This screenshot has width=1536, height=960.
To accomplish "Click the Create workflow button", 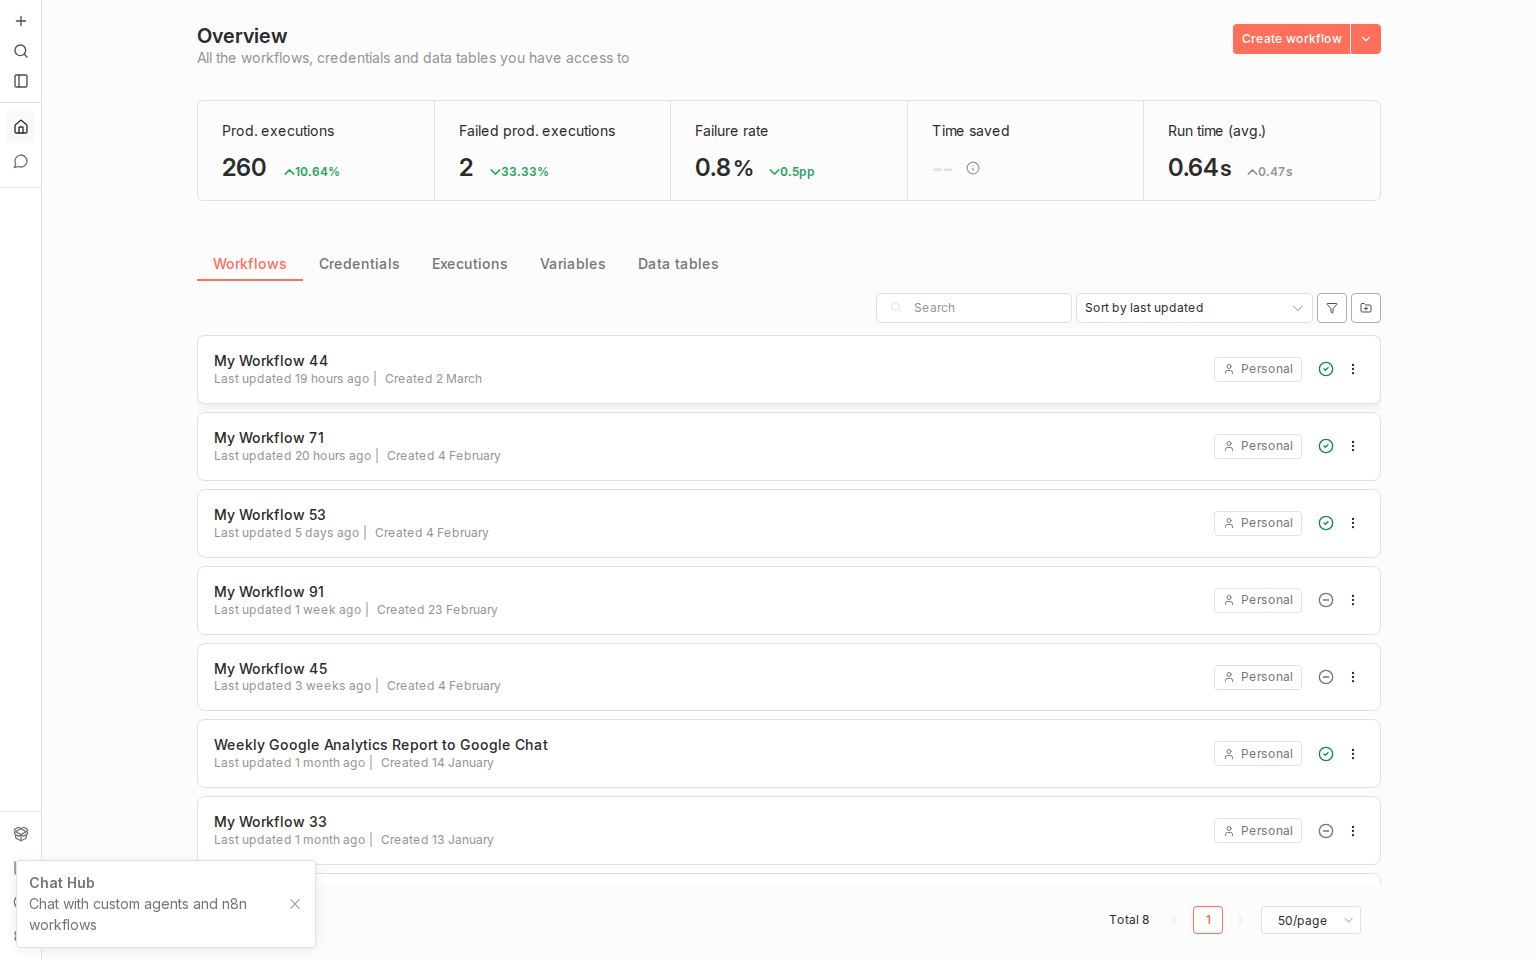I will (1291, 39).
